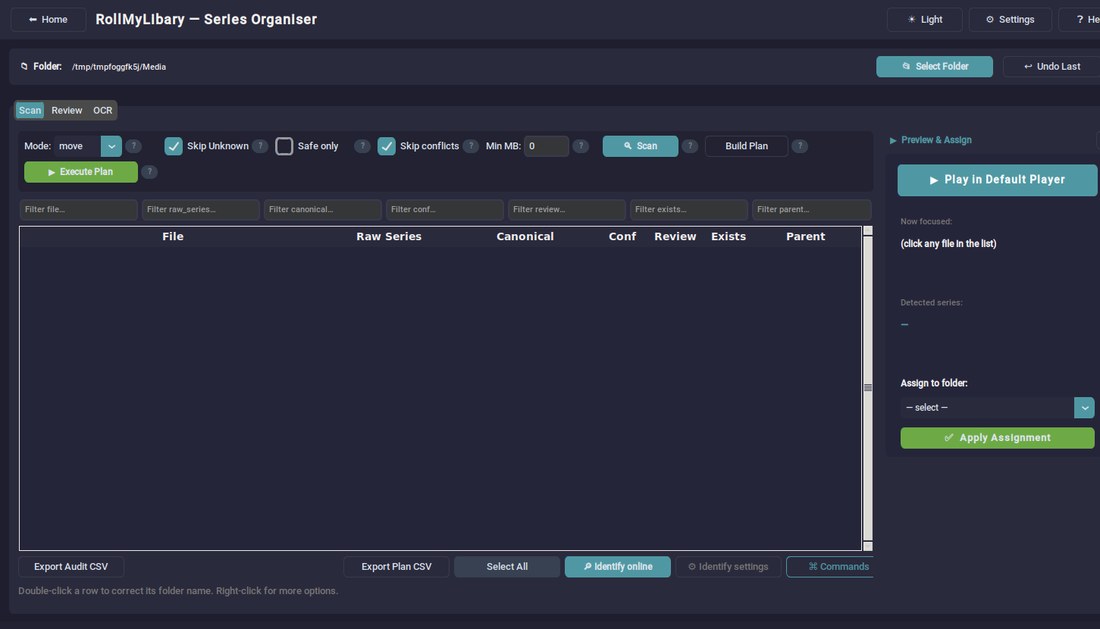Click Filter canonical input
Viewport: 1100px width, 629px height.
click(x=323, y=210)
